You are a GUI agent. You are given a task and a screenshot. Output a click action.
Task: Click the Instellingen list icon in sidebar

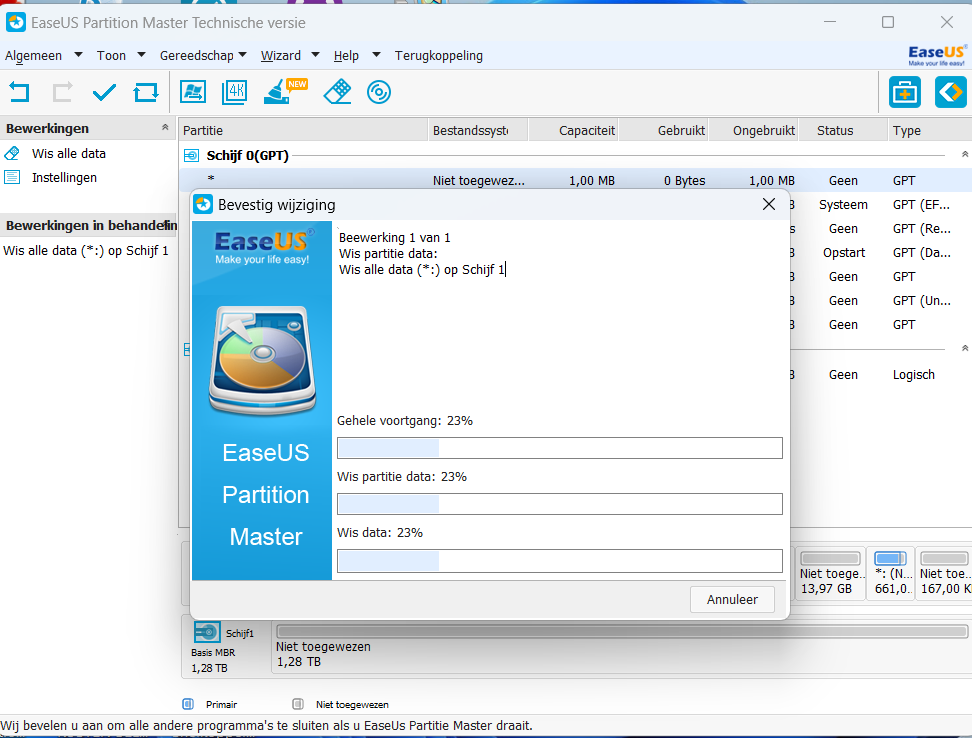[12, 177]
